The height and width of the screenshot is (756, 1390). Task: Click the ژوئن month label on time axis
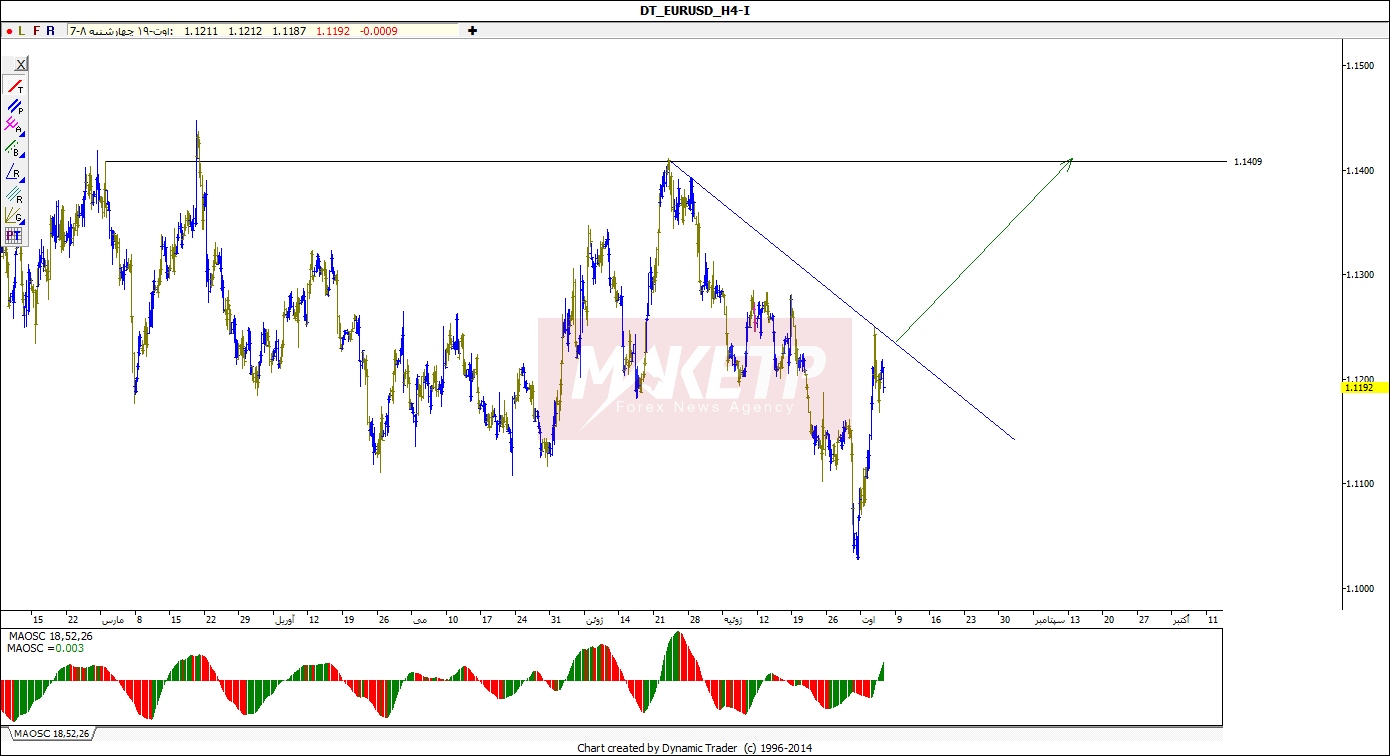(595, 620)
